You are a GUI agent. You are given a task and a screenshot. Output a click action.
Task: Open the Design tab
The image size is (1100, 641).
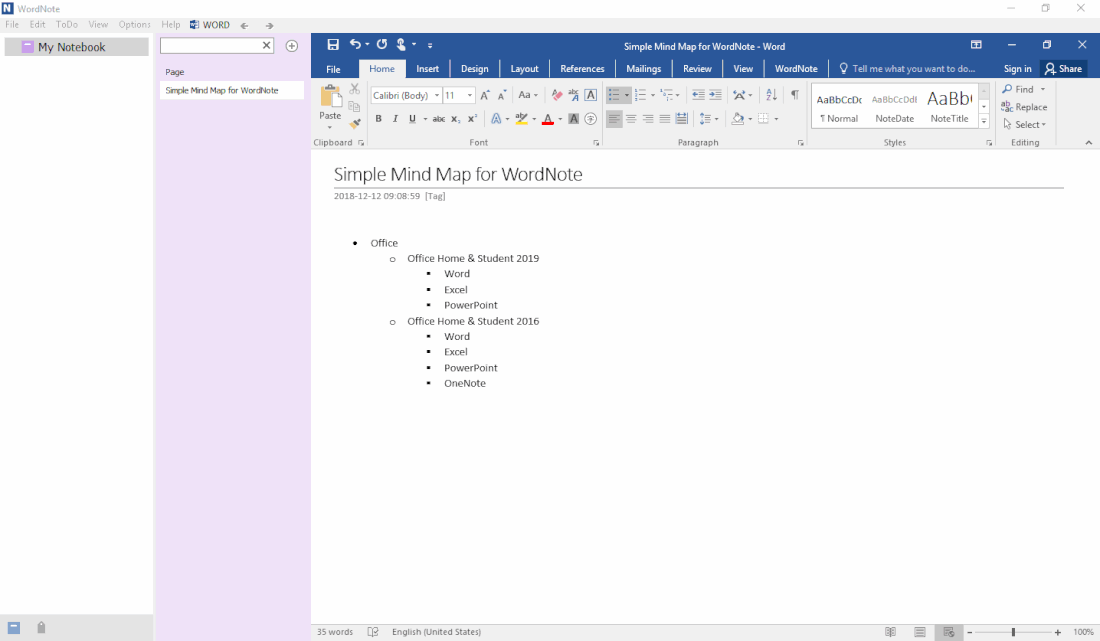474,69
